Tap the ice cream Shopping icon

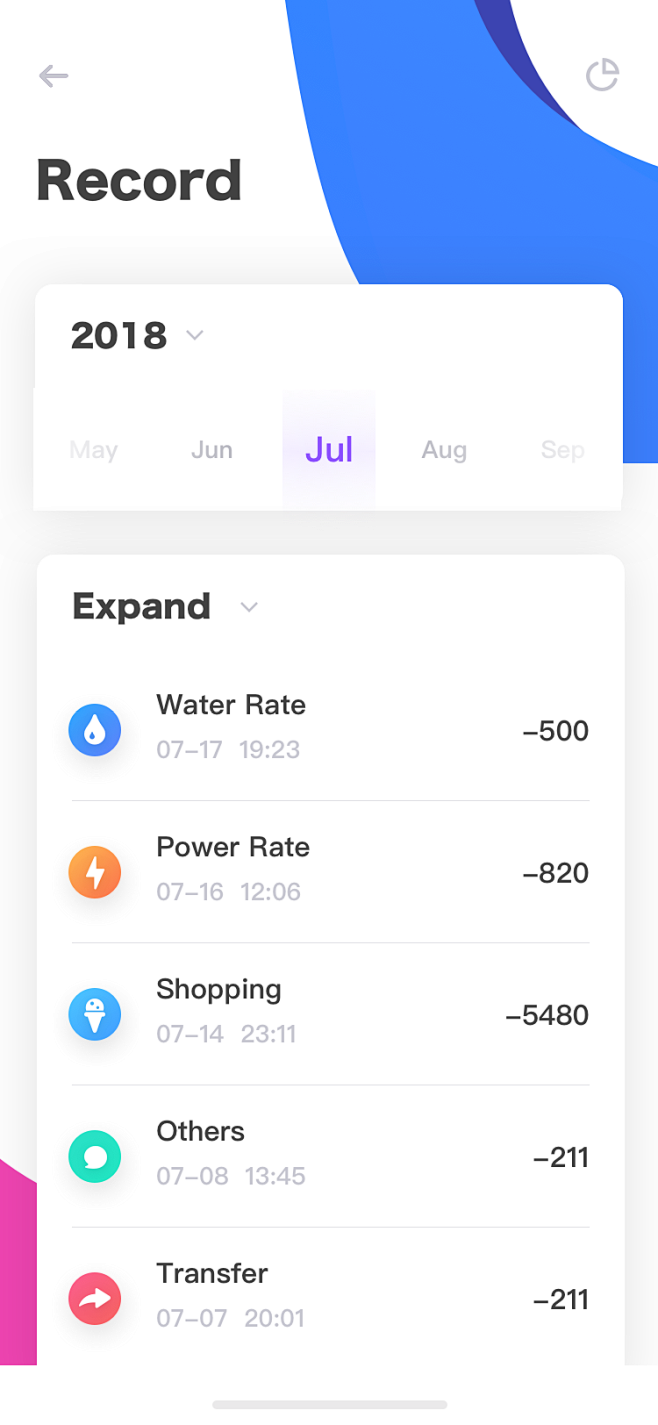tap(95, 1014)
